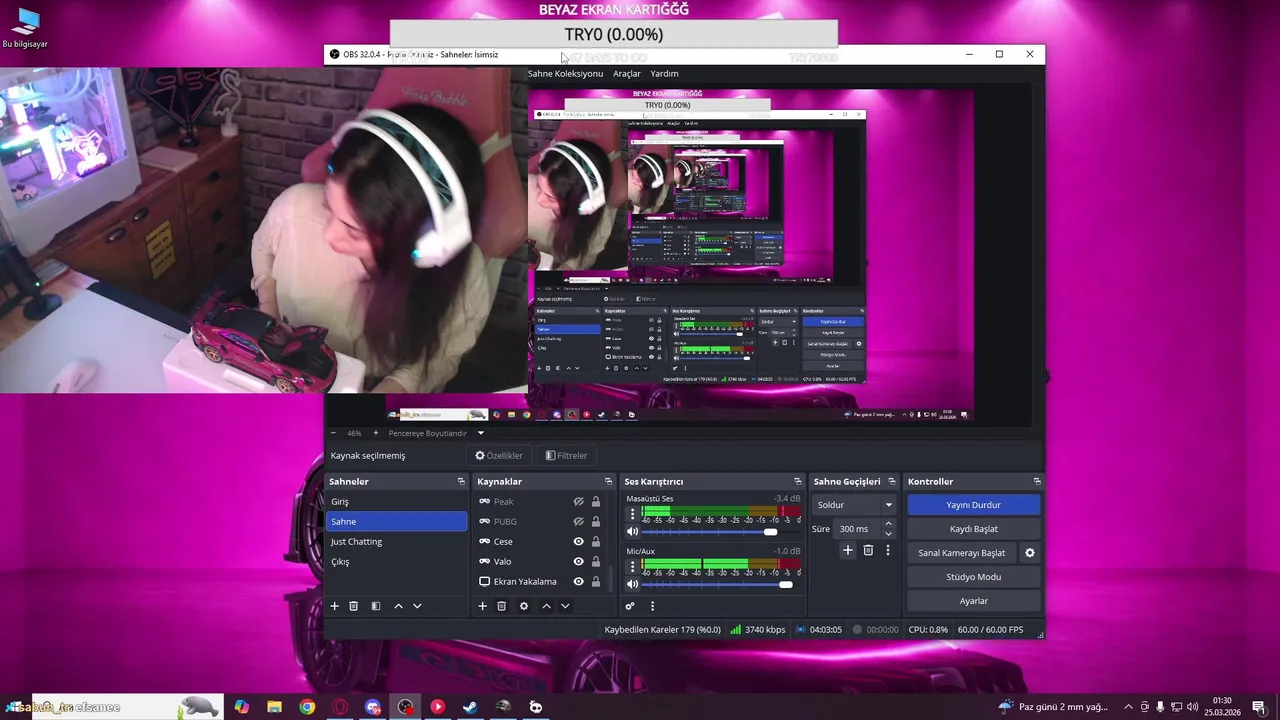
Task: Undock the Kontroller panel
Action: coord(1037,482)
